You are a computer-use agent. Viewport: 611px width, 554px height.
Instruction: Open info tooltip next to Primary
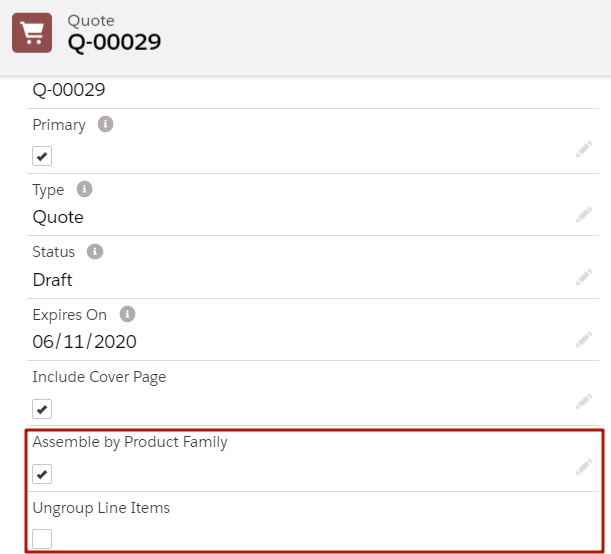[x=105, y=124]
